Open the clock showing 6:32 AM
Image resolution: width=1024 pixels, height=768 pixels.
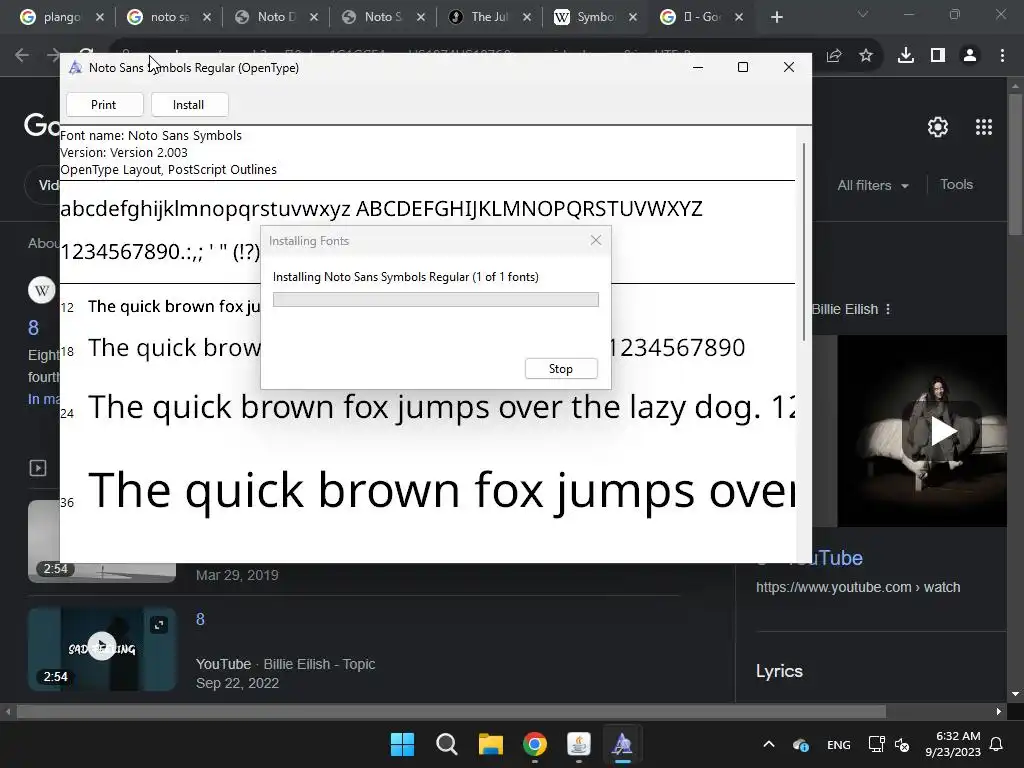953,744
